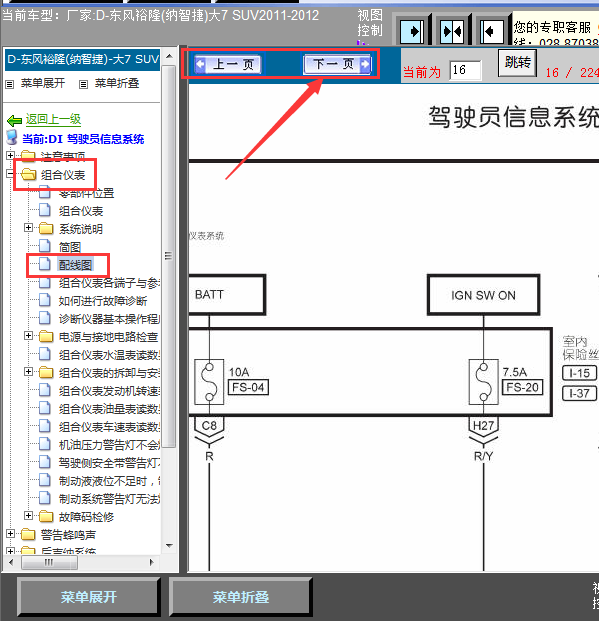Open the 组合仪表 document page item
The width and height of the screenshot is (599, 621).
81,211
